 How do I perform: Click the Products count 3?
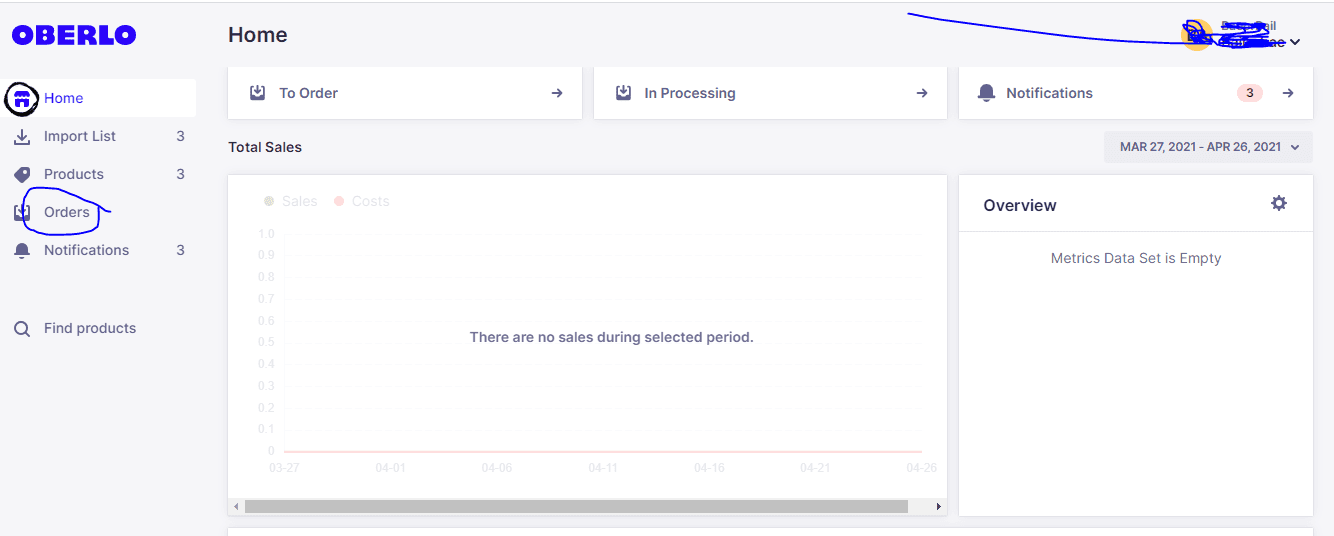coord(180,174)
